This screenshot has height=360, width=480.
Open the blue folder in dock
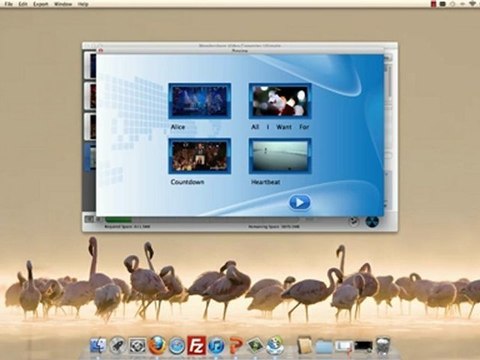coord(324,347)
